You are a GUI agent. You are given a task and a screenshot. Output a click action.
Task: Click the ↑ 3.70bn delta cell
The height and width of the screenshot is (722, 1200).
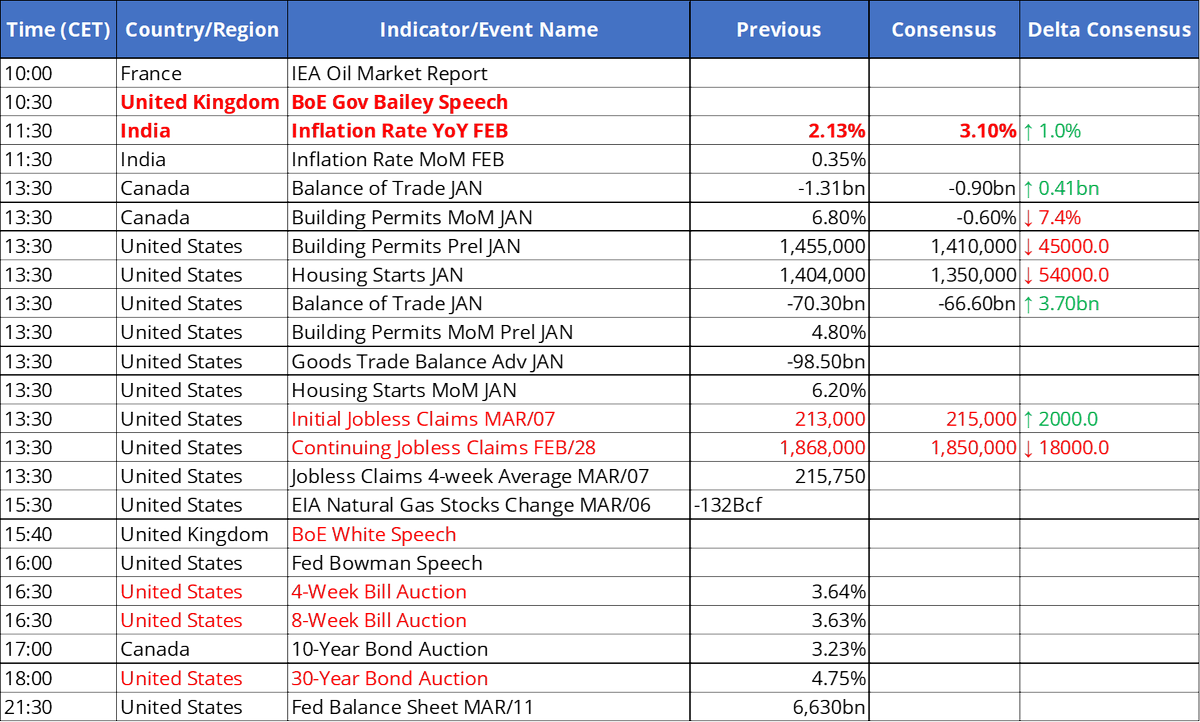(x=1109, y=304)
